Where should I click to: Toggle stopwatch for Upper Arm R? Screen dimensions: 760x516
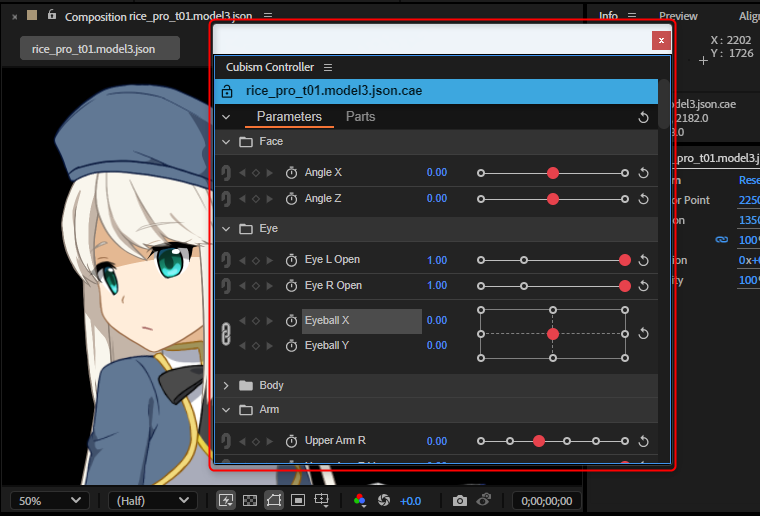click(291, 441)
